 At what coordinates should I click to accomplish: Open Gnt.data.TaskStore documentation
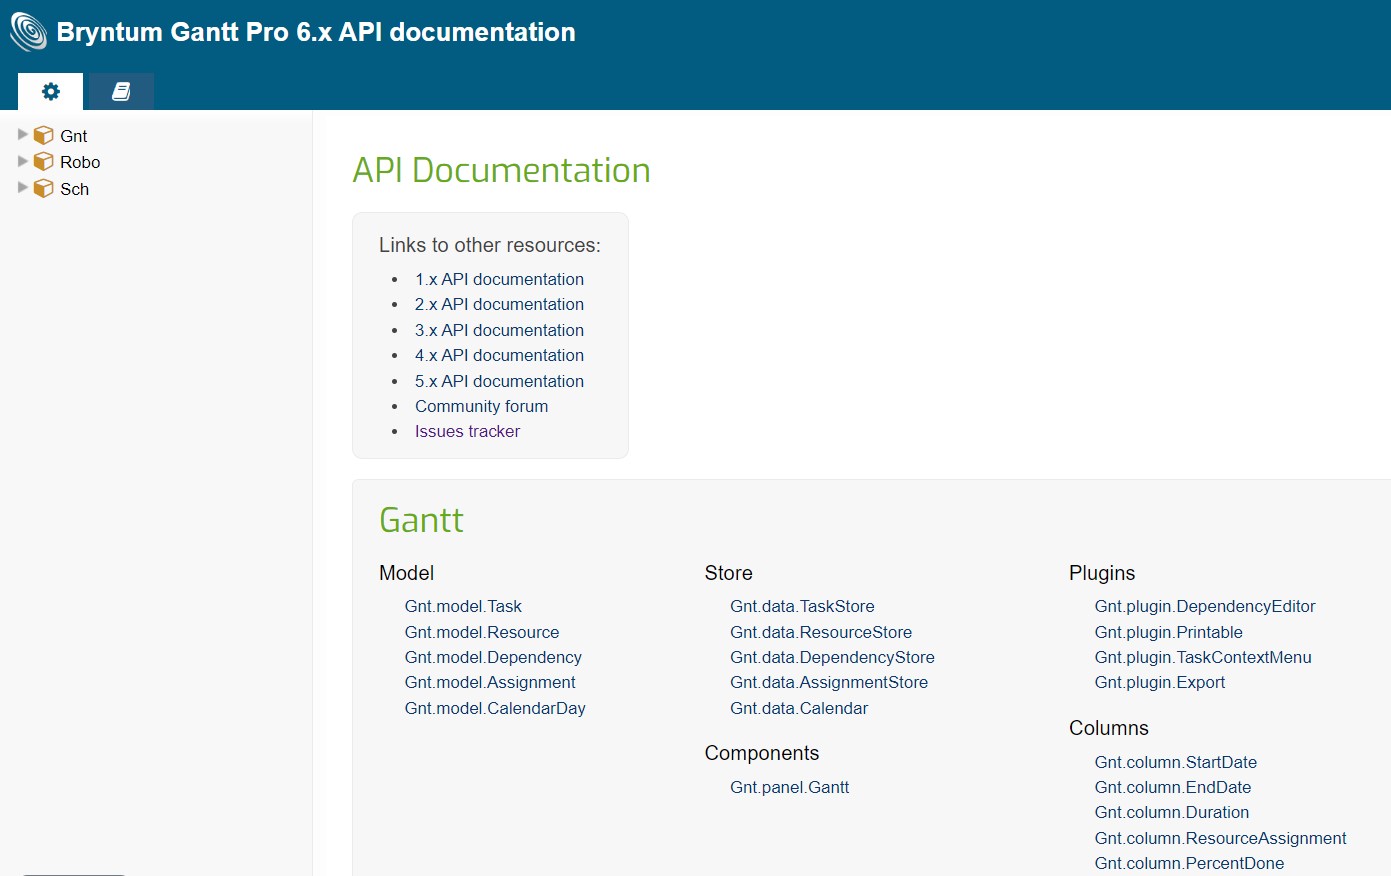802,606
